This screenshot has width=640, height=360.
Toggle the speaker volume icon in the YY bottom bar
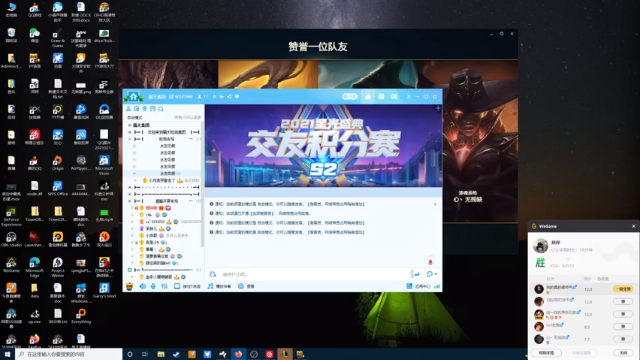(142, 286)
